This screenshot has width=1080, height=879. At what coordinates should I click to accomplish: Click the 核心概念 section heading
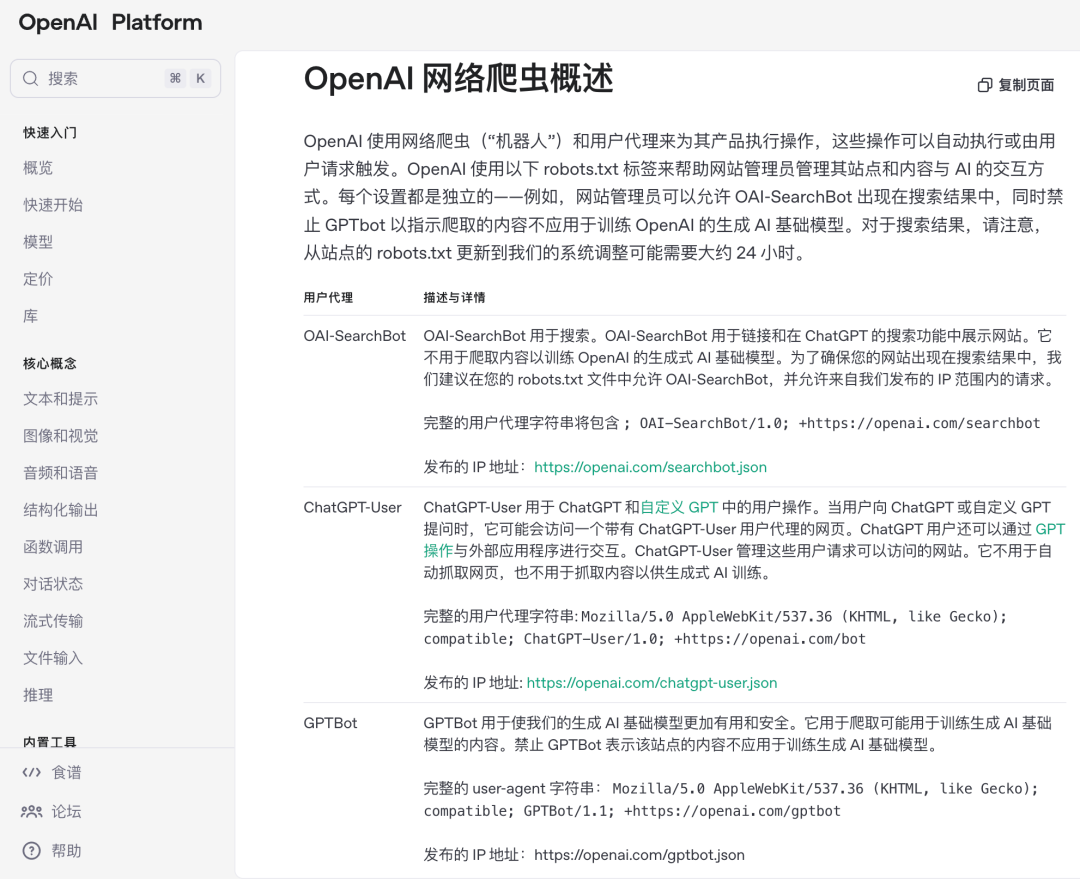coord(50,364)
